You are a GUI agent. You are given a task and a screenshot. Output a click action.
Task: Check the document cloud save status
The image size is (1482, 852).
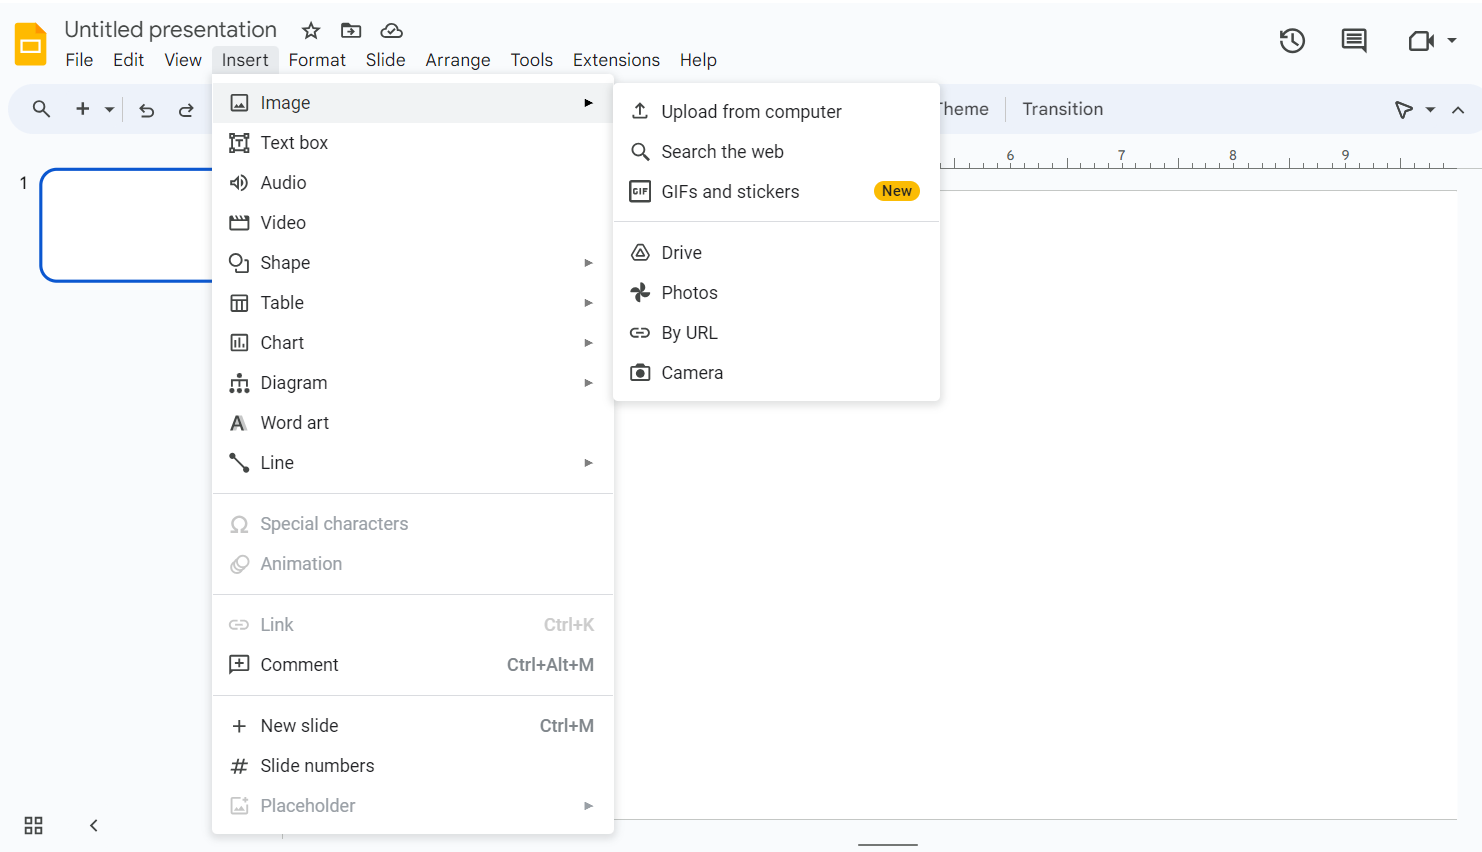click(x=390, y=31)
